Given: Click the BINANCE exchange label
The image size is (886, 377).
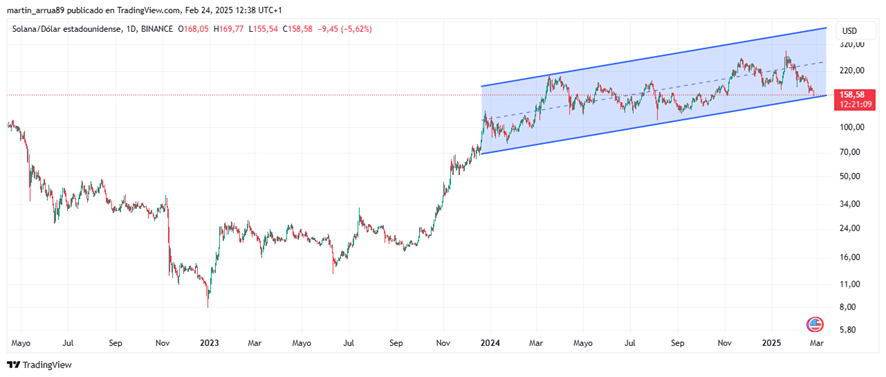Looking at the screenshot, I should [156, 29].
